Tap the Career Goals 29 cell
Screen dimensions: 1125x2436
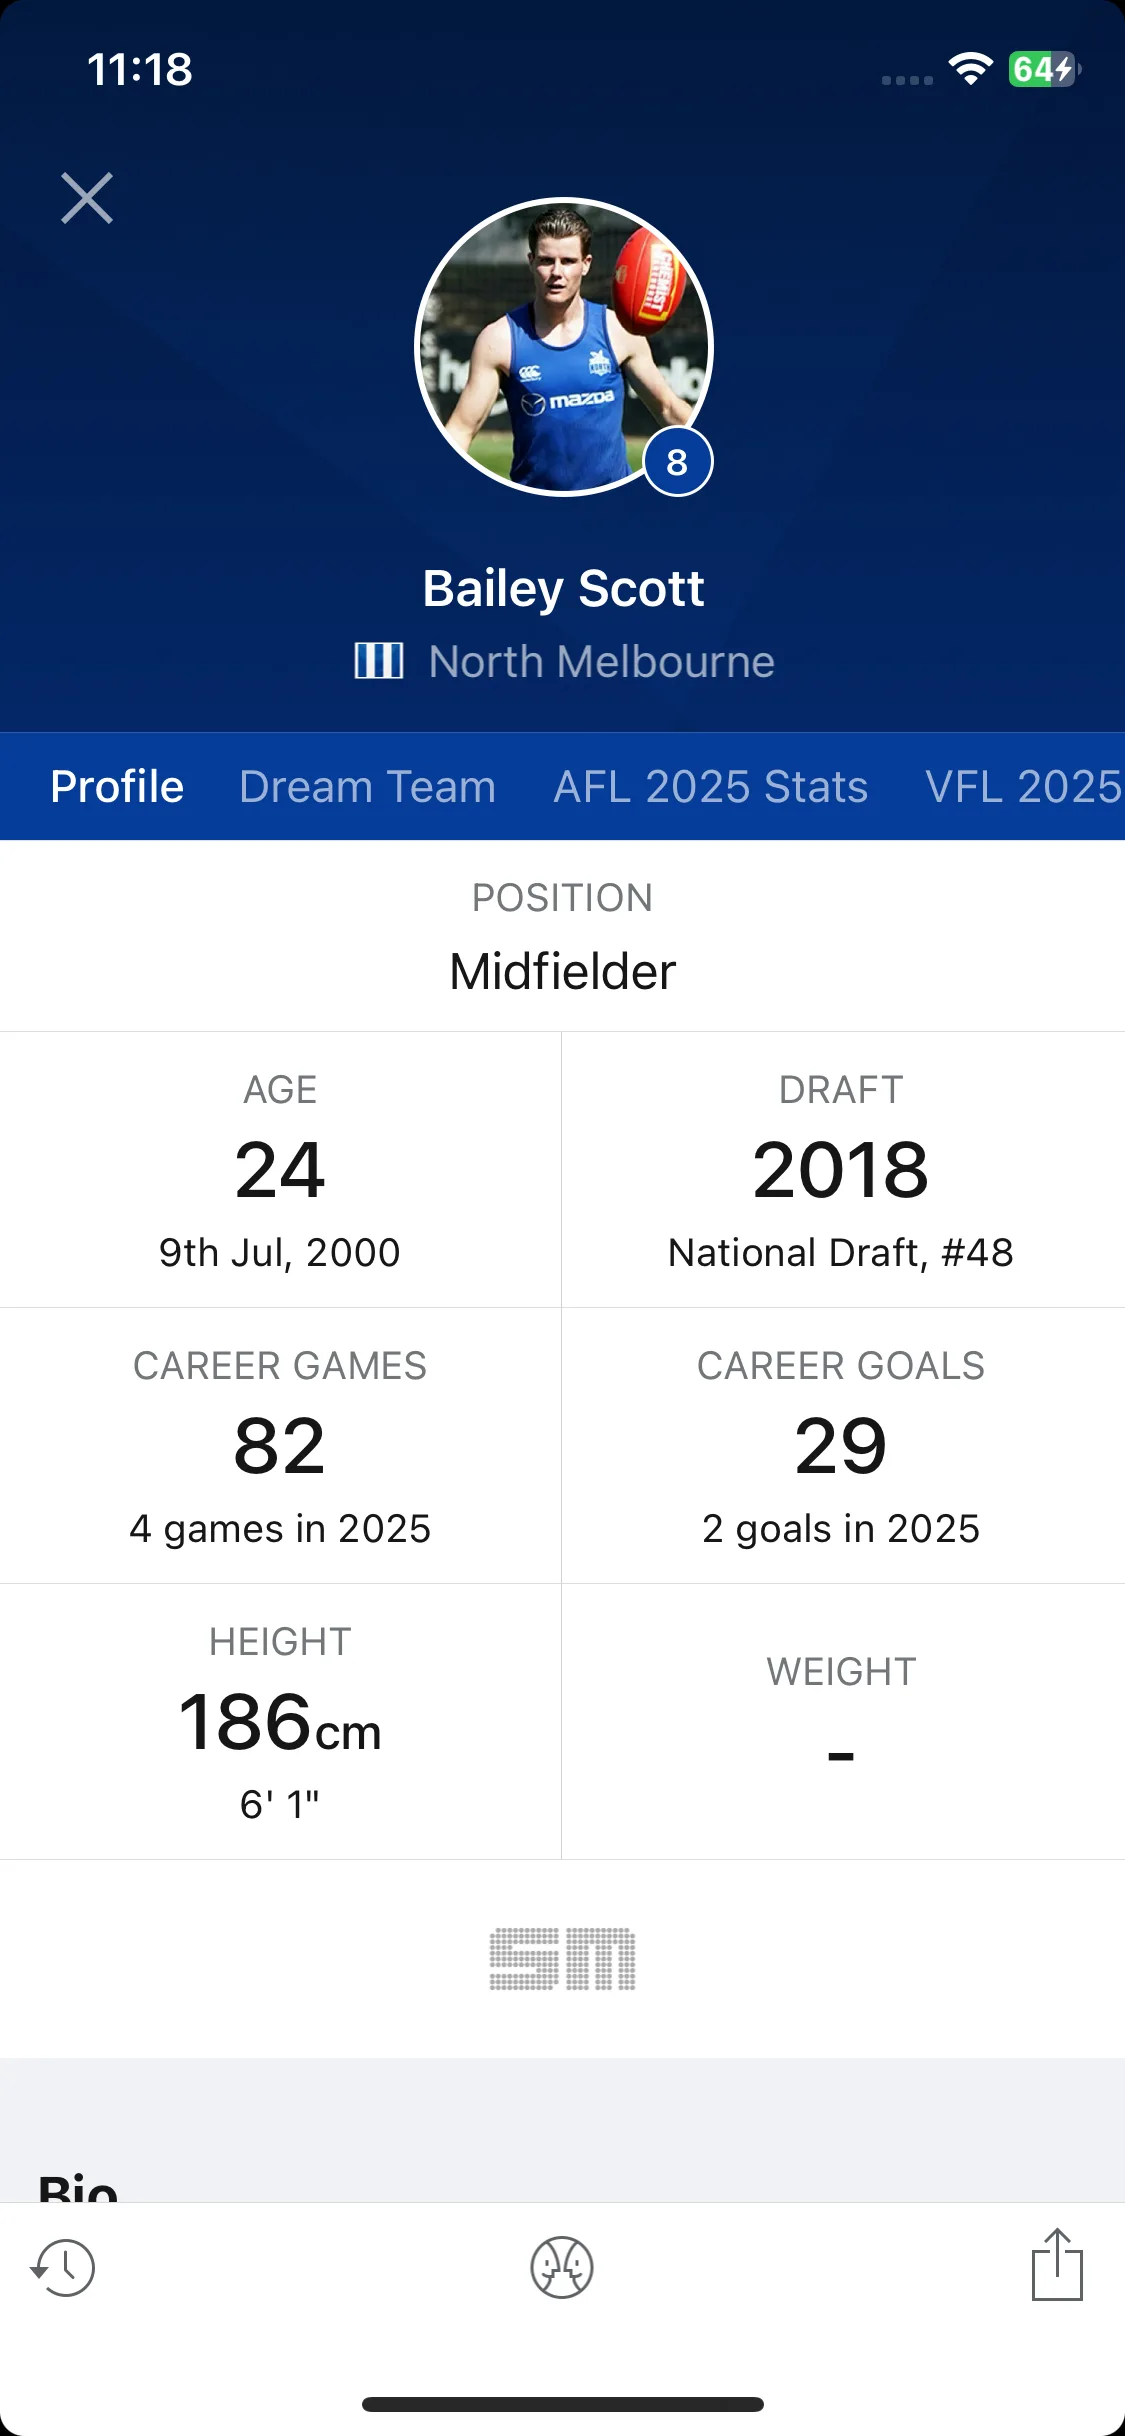[843, 1445]
